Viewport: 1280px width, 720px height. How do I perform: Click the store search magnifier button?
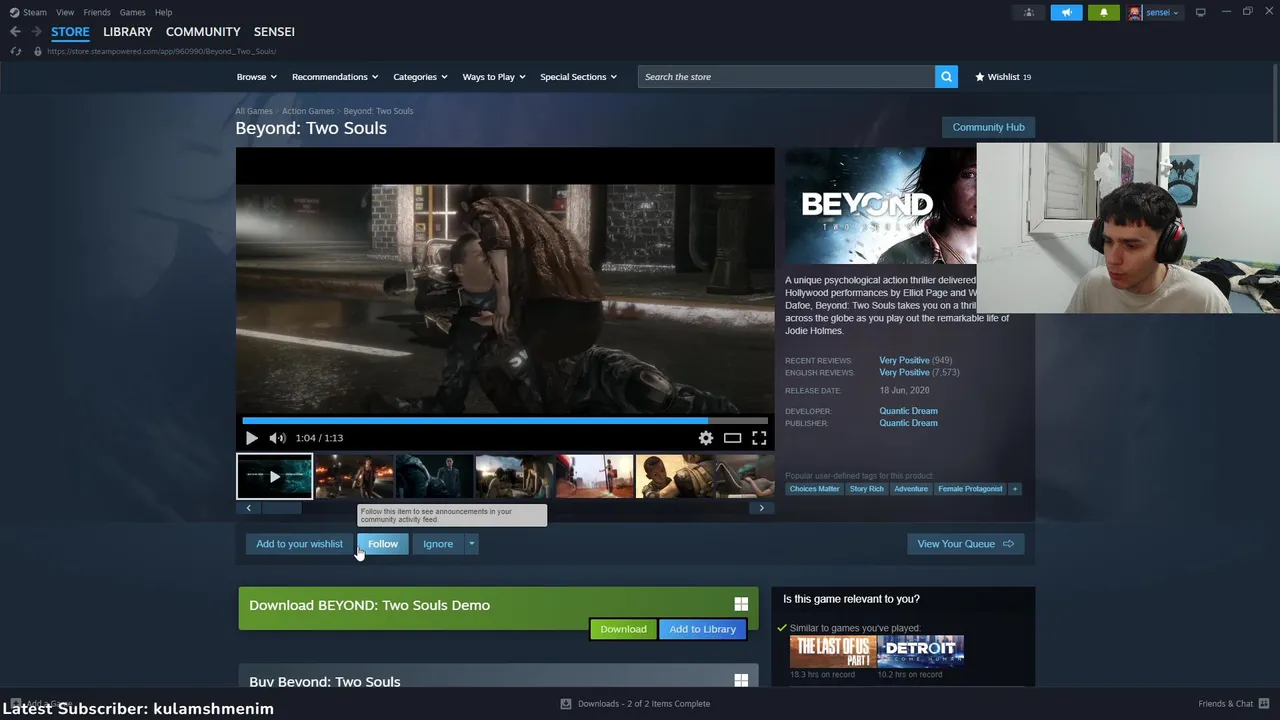pos(946,77)
